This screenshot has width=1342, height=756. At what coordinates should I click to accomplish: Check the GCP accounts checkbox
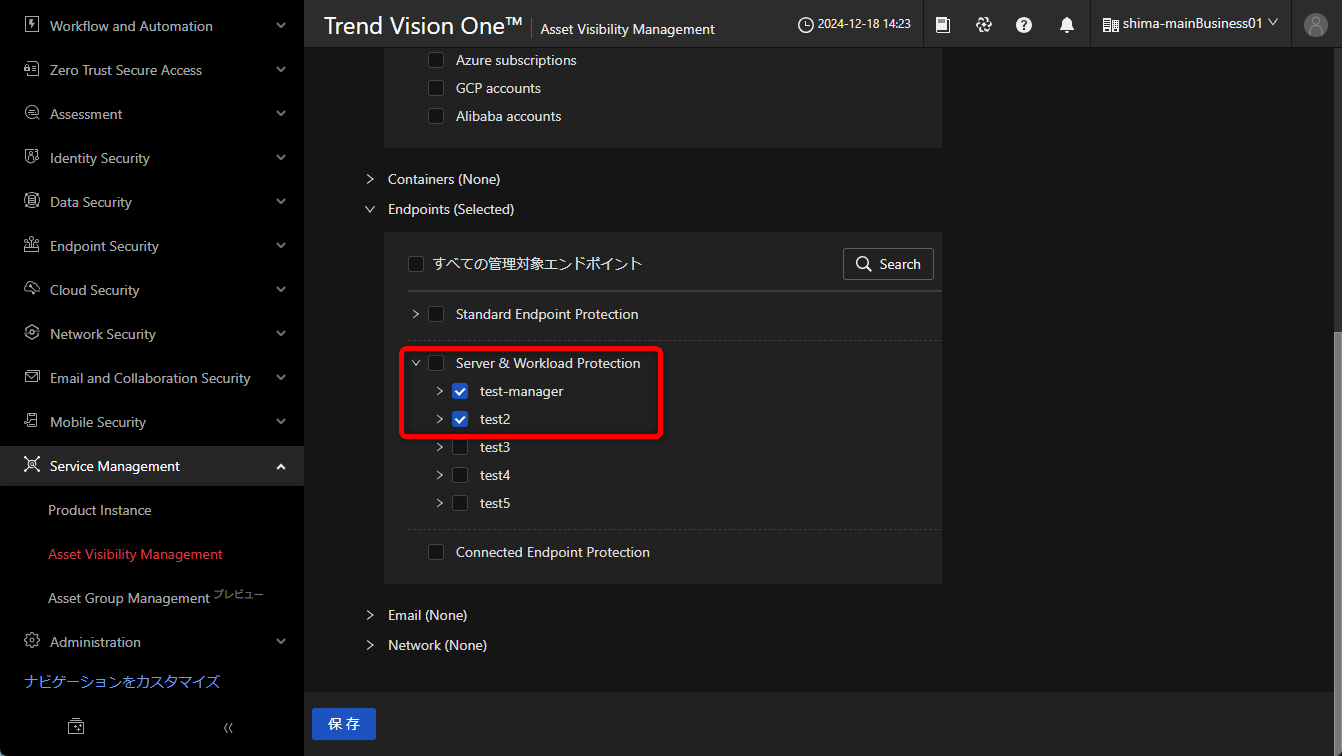click(x=436, y=88)
